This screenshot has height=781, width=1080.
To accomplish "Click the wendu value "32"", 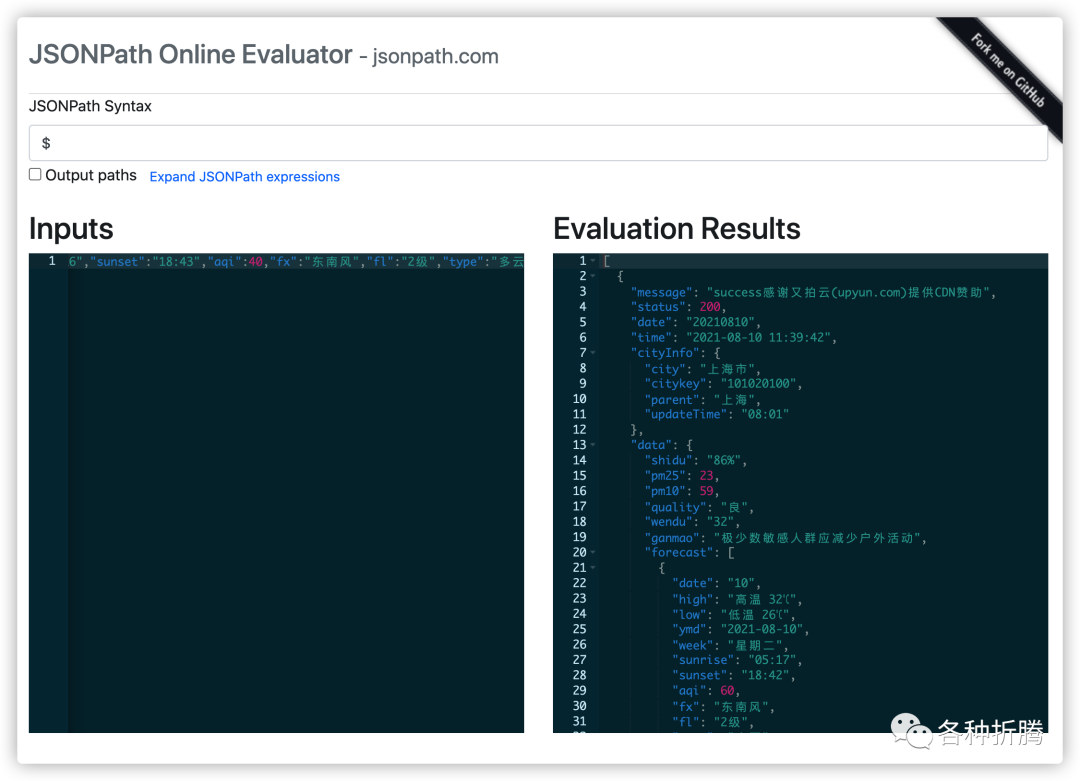I will [720, 522].
